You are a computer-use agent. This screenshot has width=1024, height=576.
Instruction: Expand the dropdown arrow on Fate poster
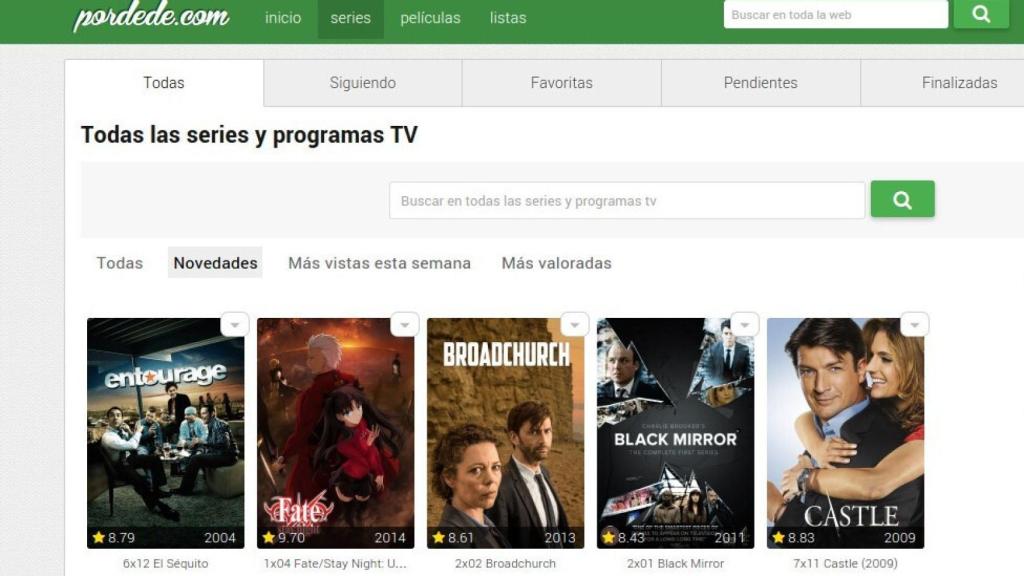point(405,325)
